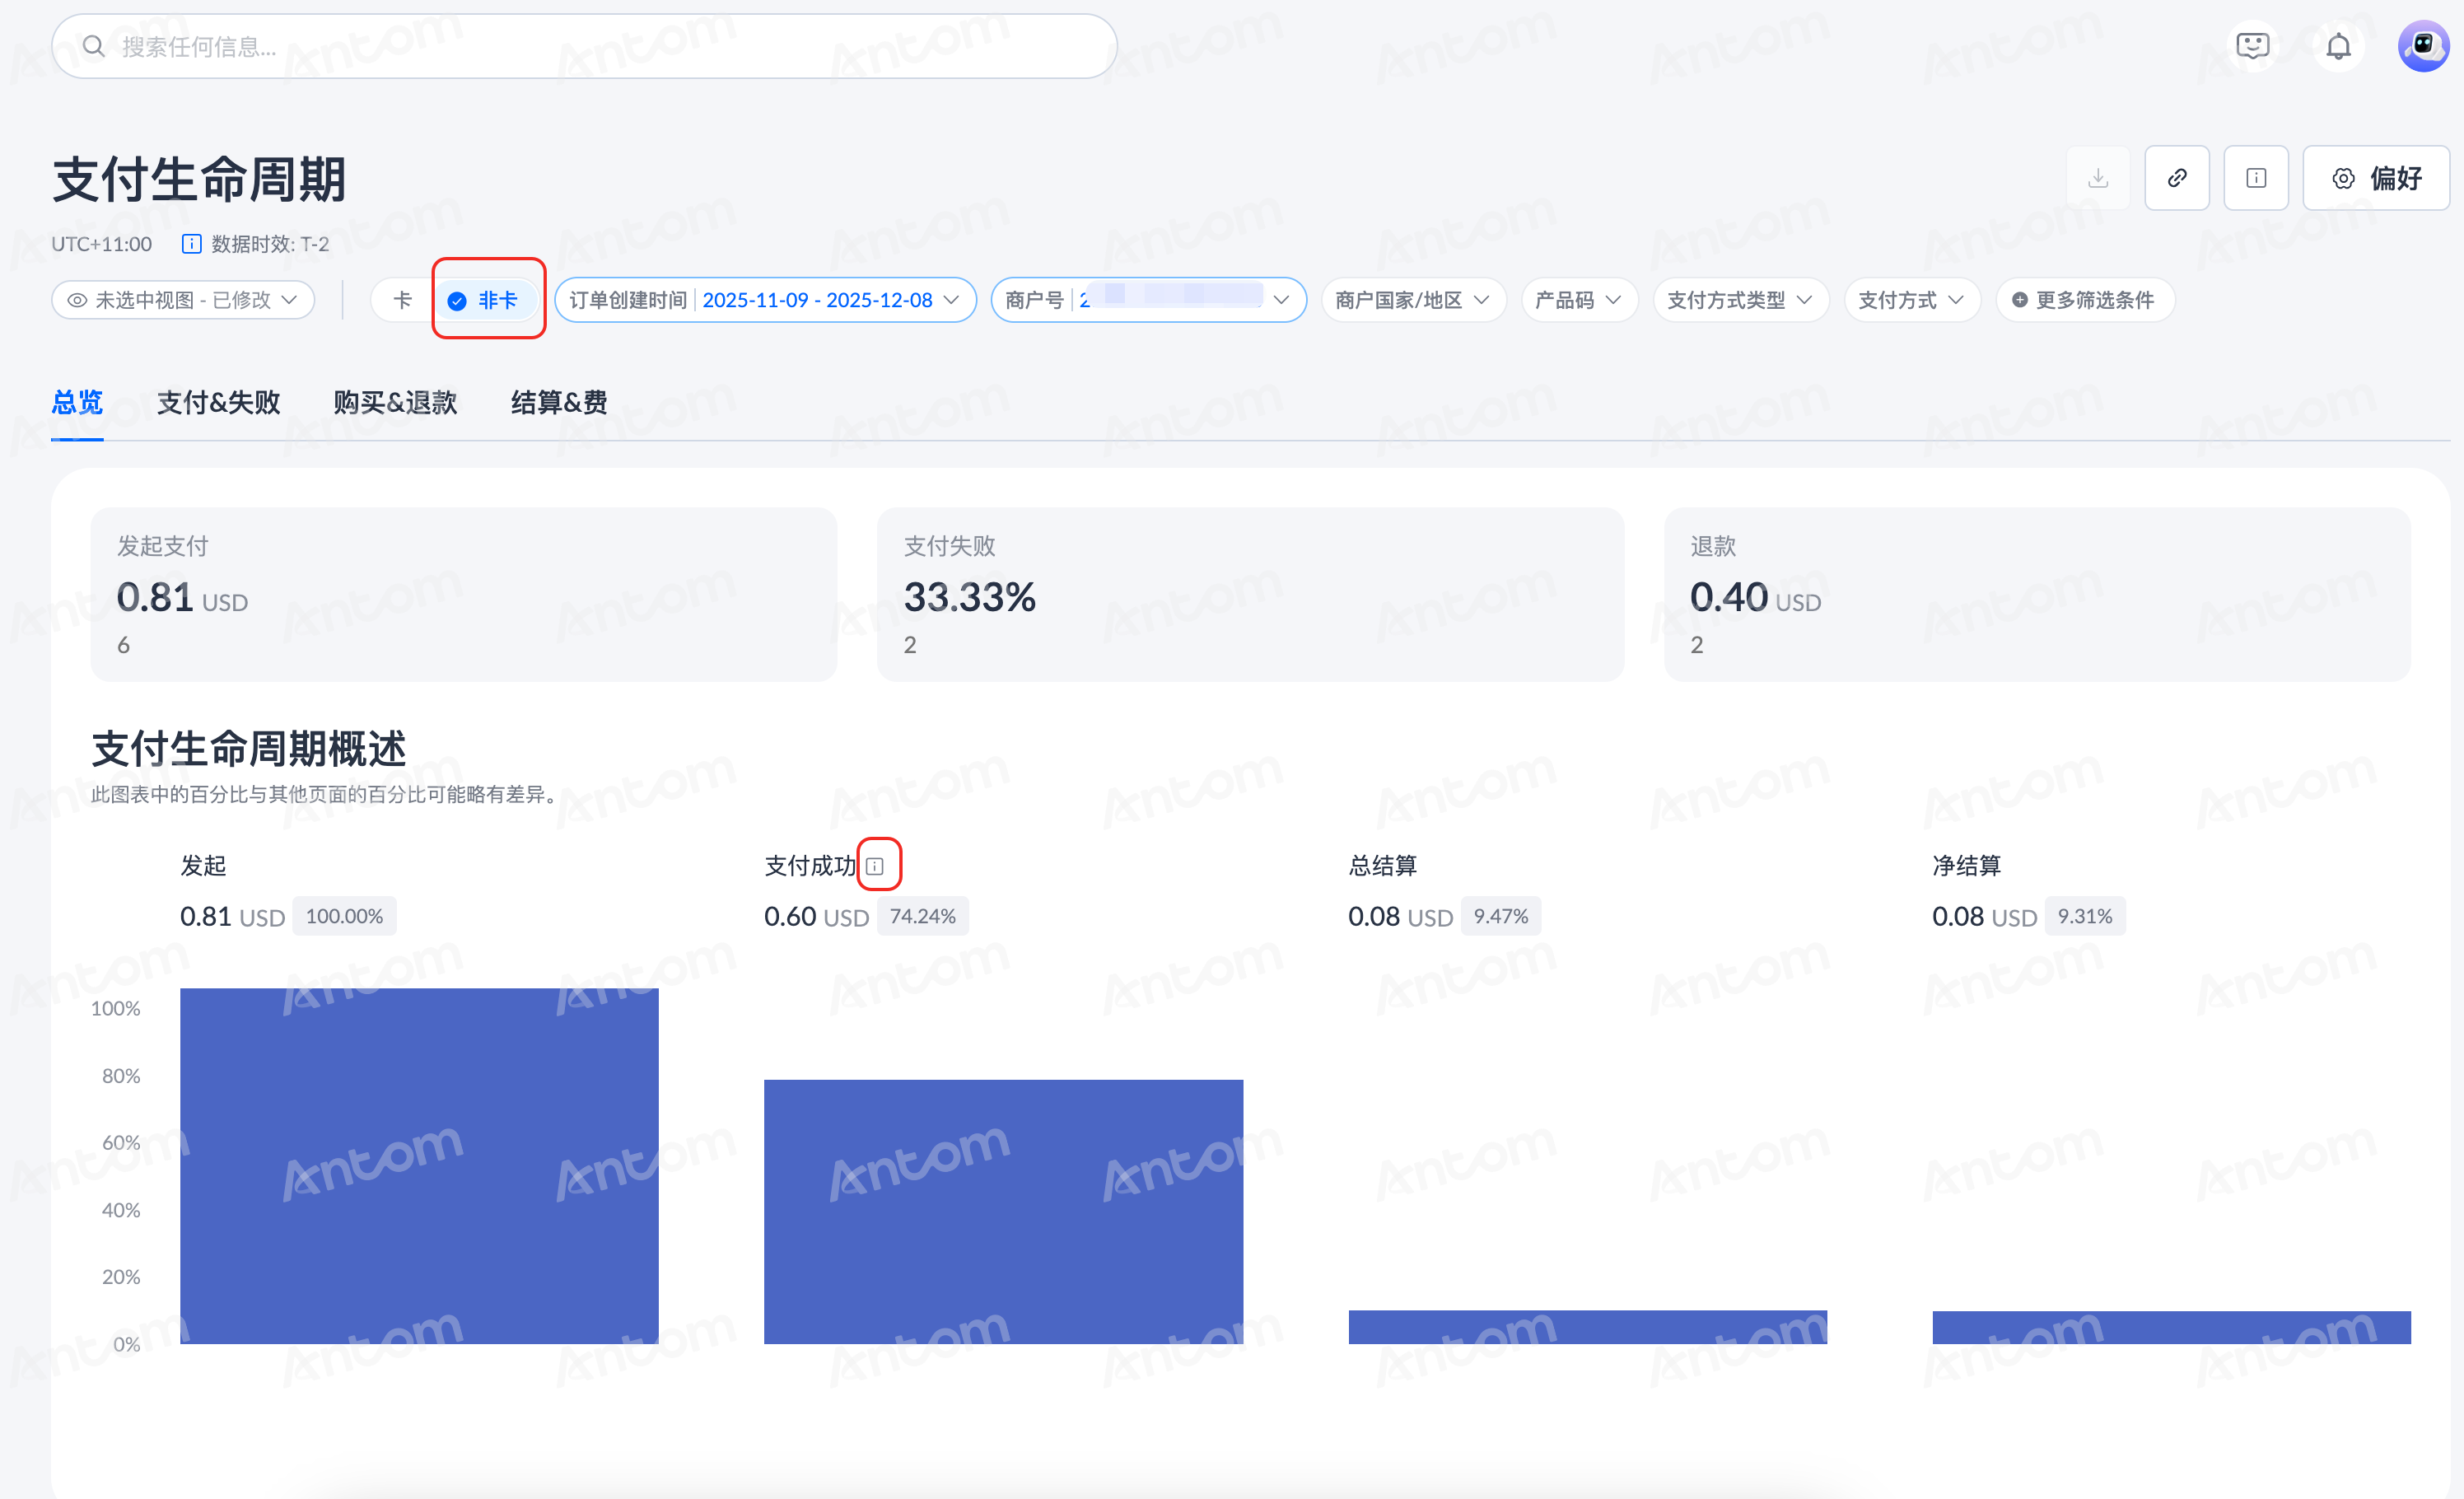Open the 未选中视图 - 已修改 view dropdown

tap(183, 300)
